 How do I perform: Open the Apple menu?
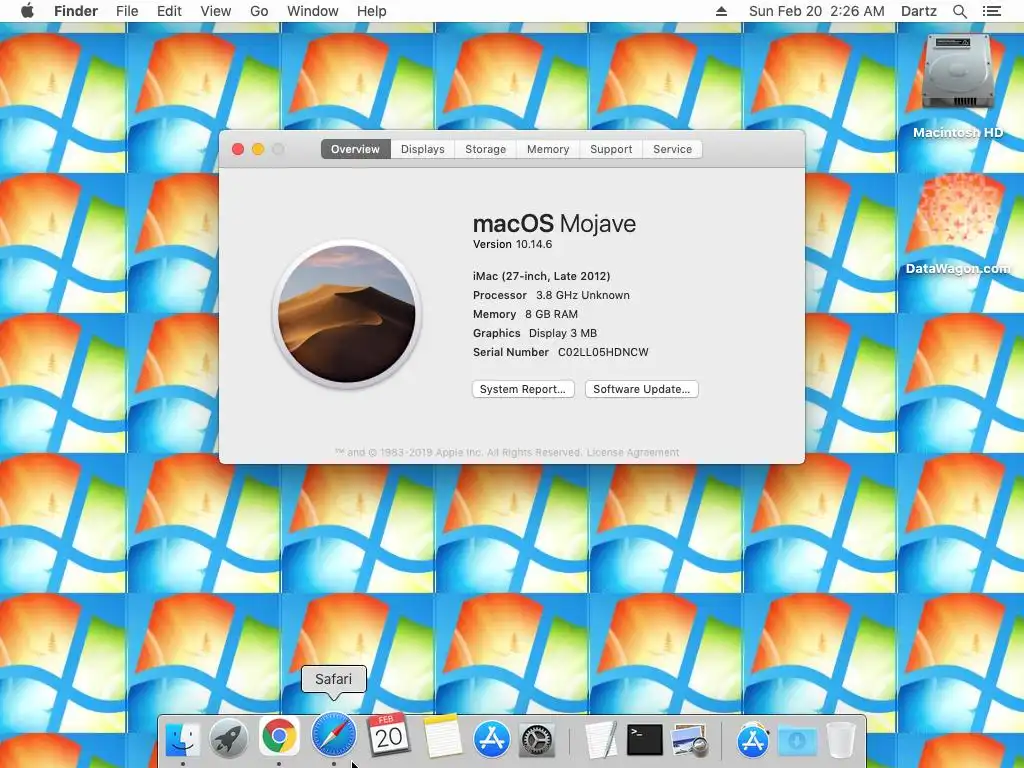point(27,11)
